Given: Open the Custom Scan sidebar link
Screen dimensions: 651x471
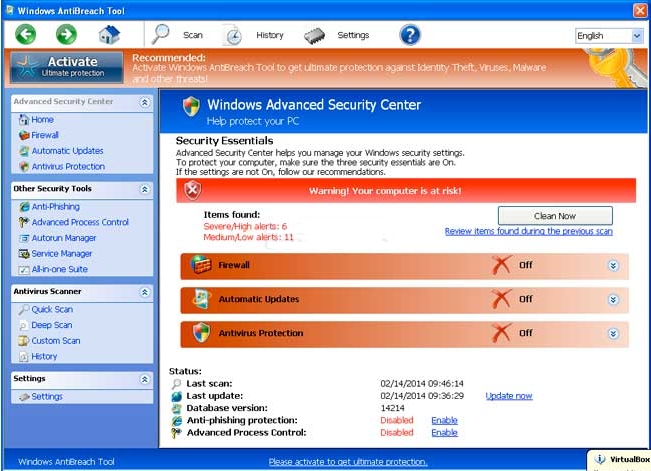Looking at the screenshot, I should (56, 341).
